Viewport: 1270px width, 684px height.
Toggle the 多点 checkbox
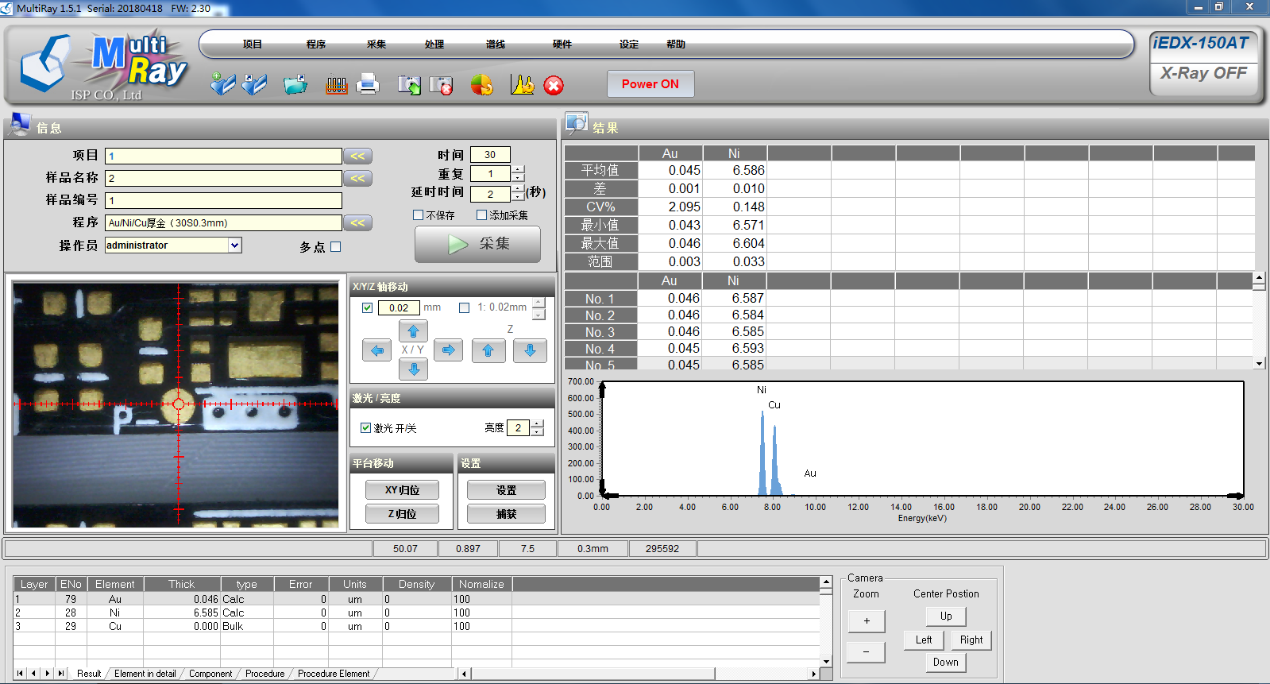click(336, 247)
